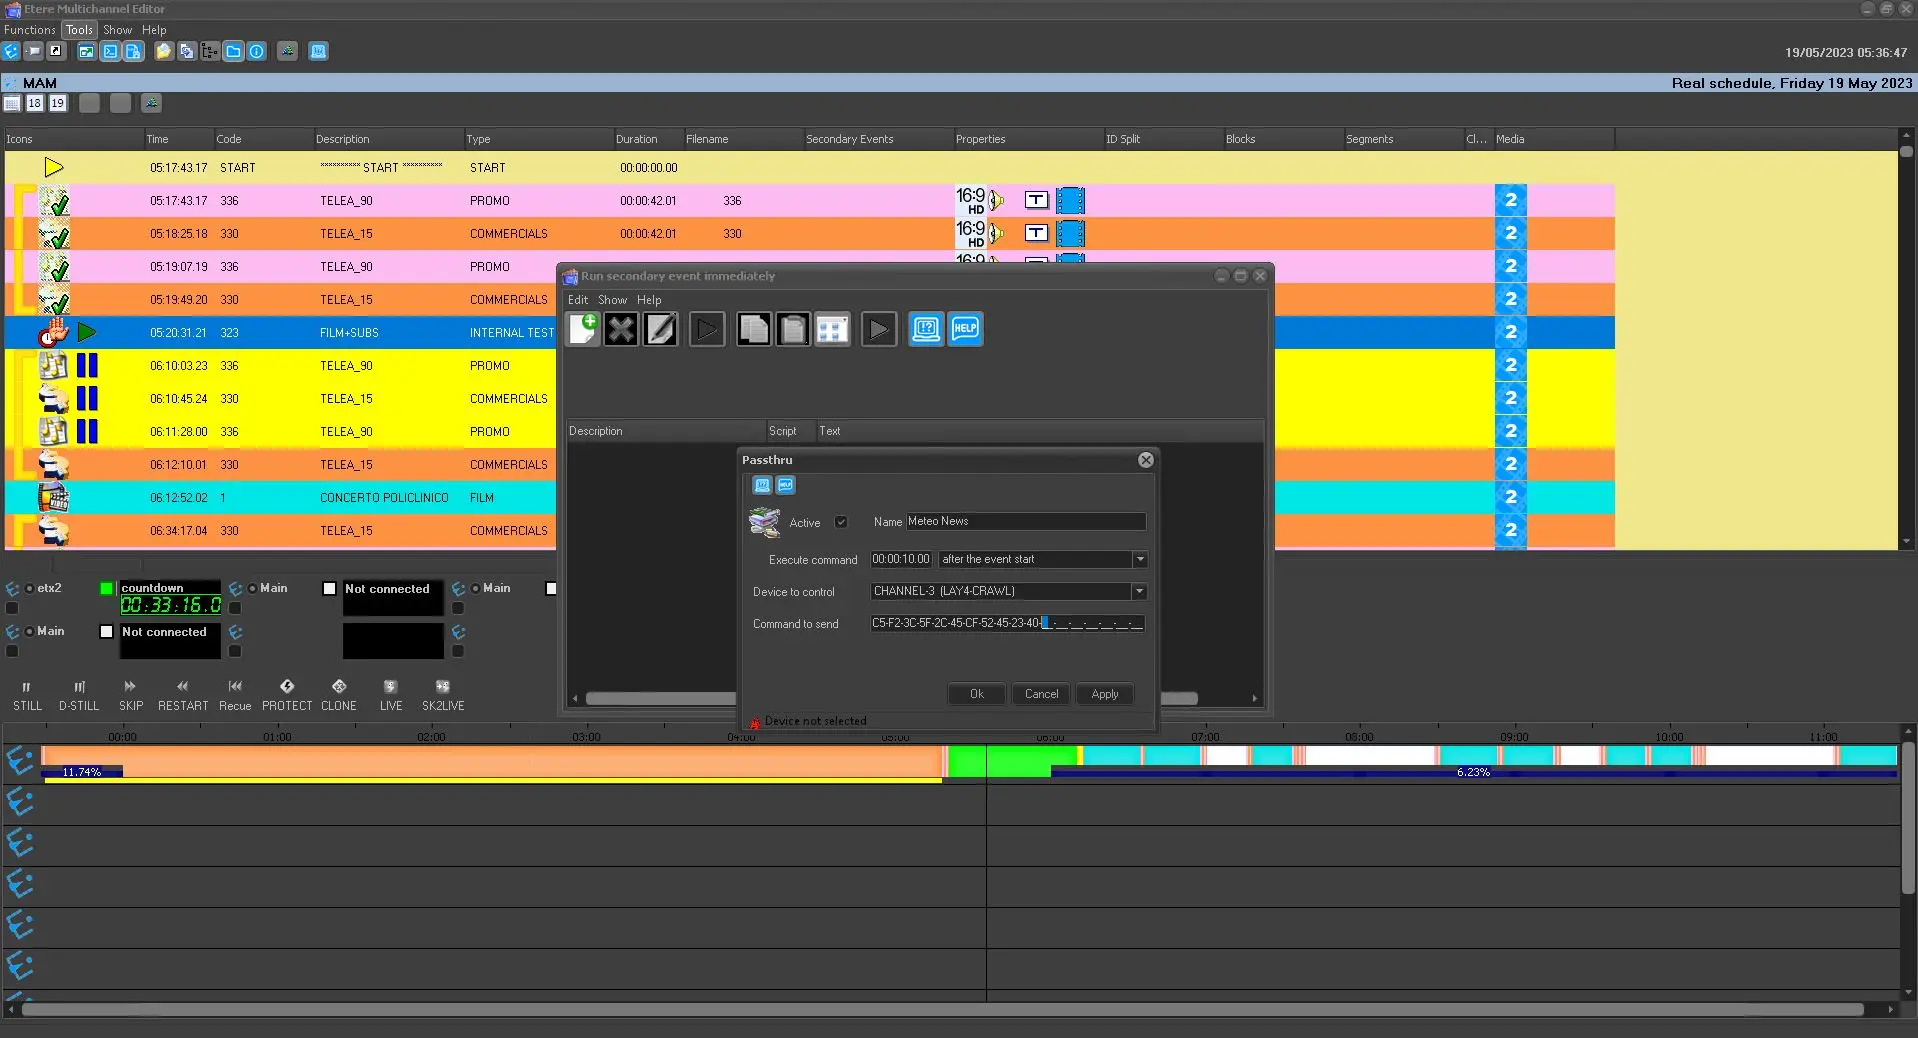Screen dimensions: 1918x1038
Task: Click the Apply button
Action: click(x=1104, y=694)
